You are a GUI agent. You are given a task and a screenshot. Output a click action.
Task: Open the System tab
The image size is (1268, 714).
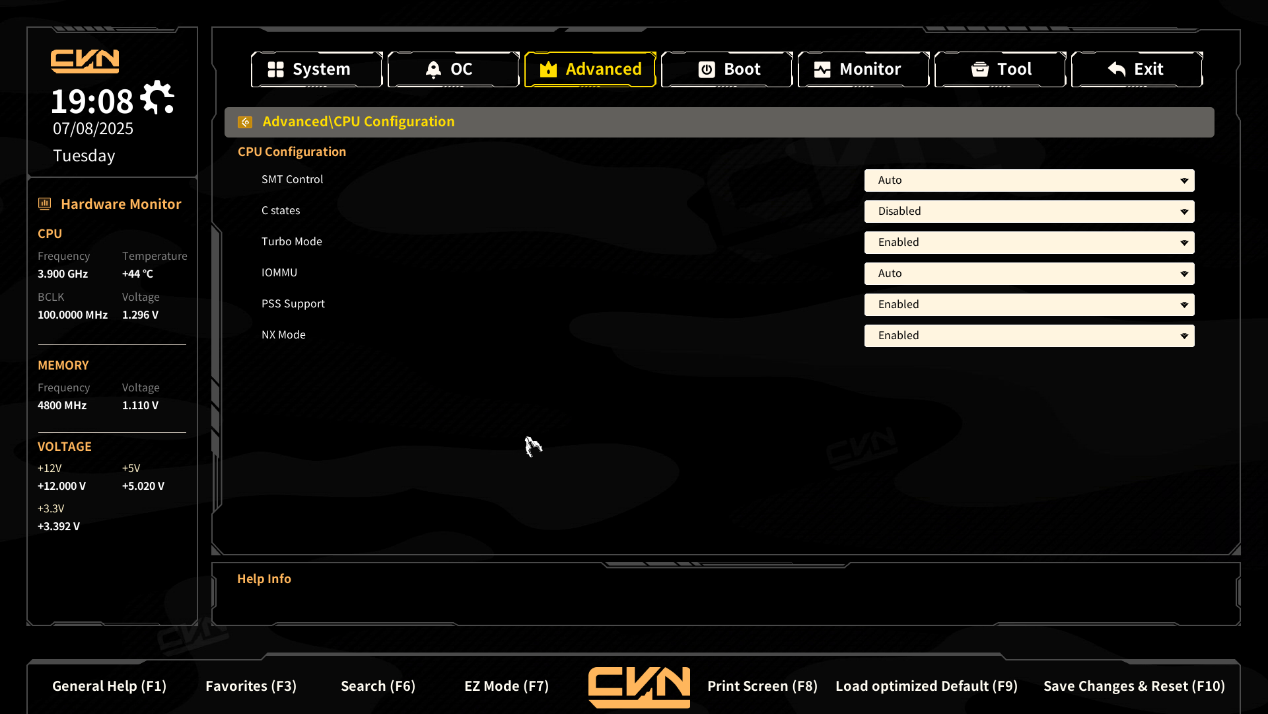coord(317,70)
